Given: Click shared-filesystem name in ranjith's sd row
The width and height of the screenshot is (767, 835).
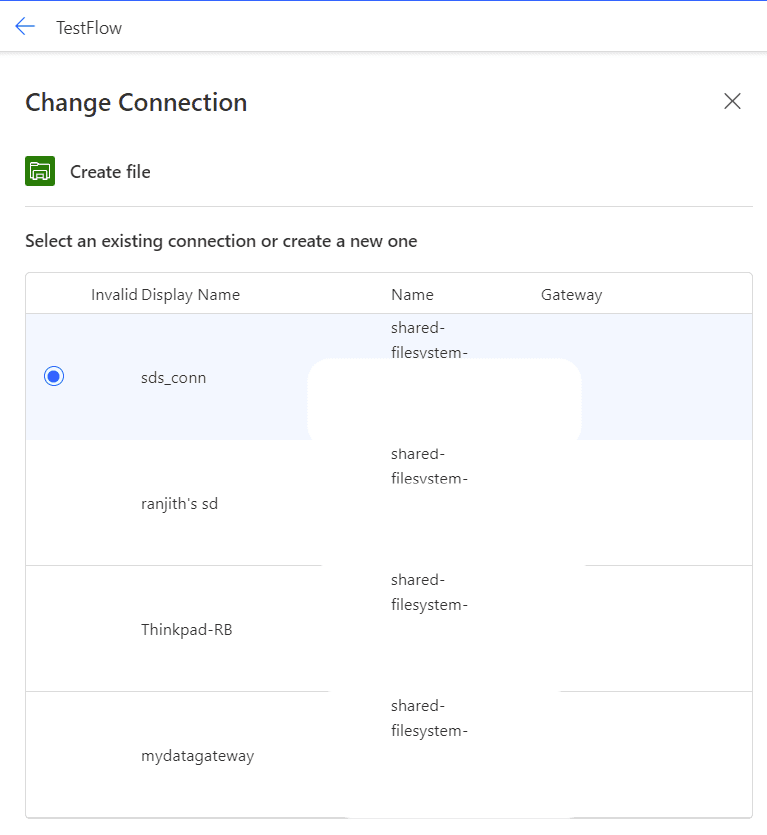Looking at the screenshot, I should [429, 466].
